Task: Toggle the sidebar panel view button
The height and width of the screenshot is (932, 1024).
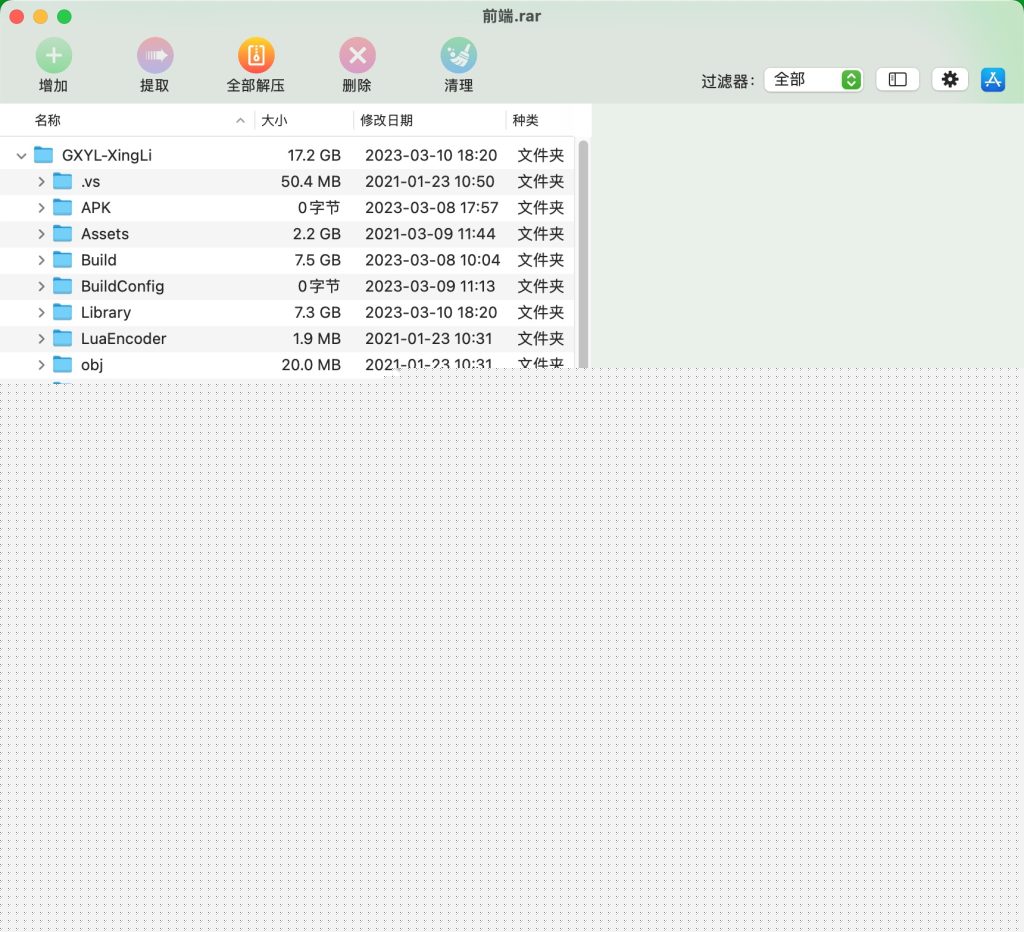Action: point(897,80)
